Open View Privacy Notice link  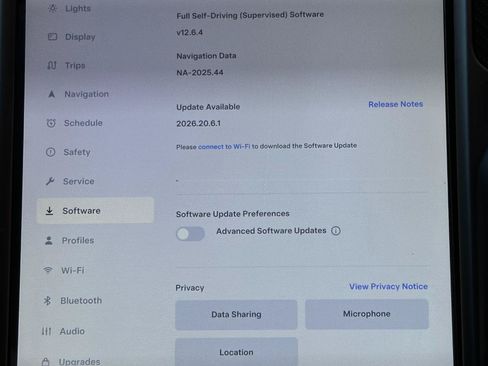click(x=388, y=286)
